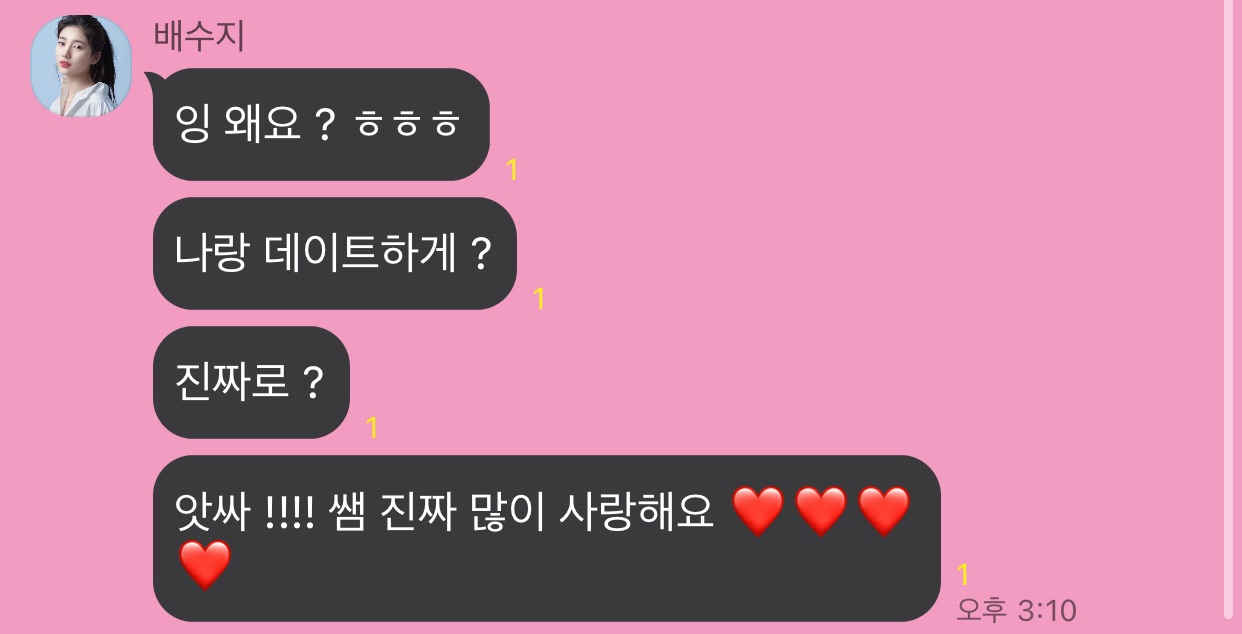The width and height of the screenshot is (1242, 634).
Task: Click the first red heart emoji
Action: 758,512
